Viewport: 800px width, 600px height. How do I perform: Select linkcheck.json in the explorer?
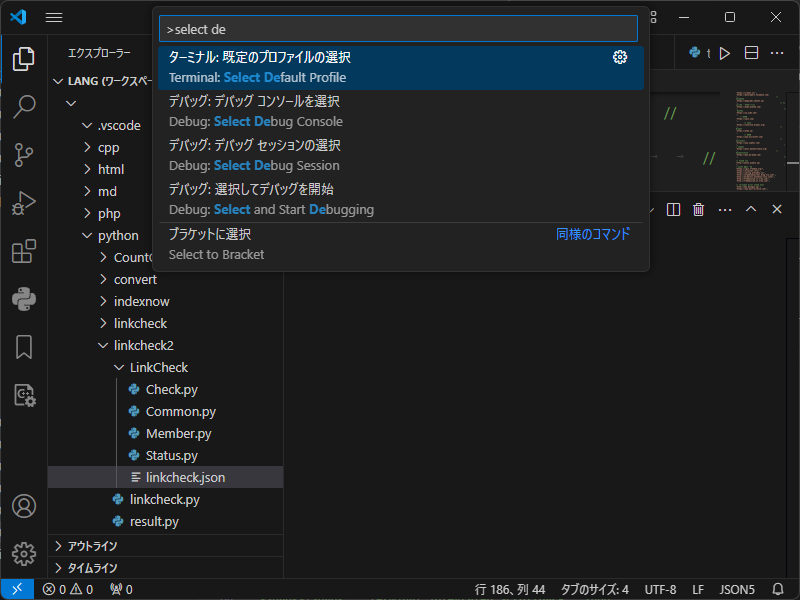pos(165,478)
